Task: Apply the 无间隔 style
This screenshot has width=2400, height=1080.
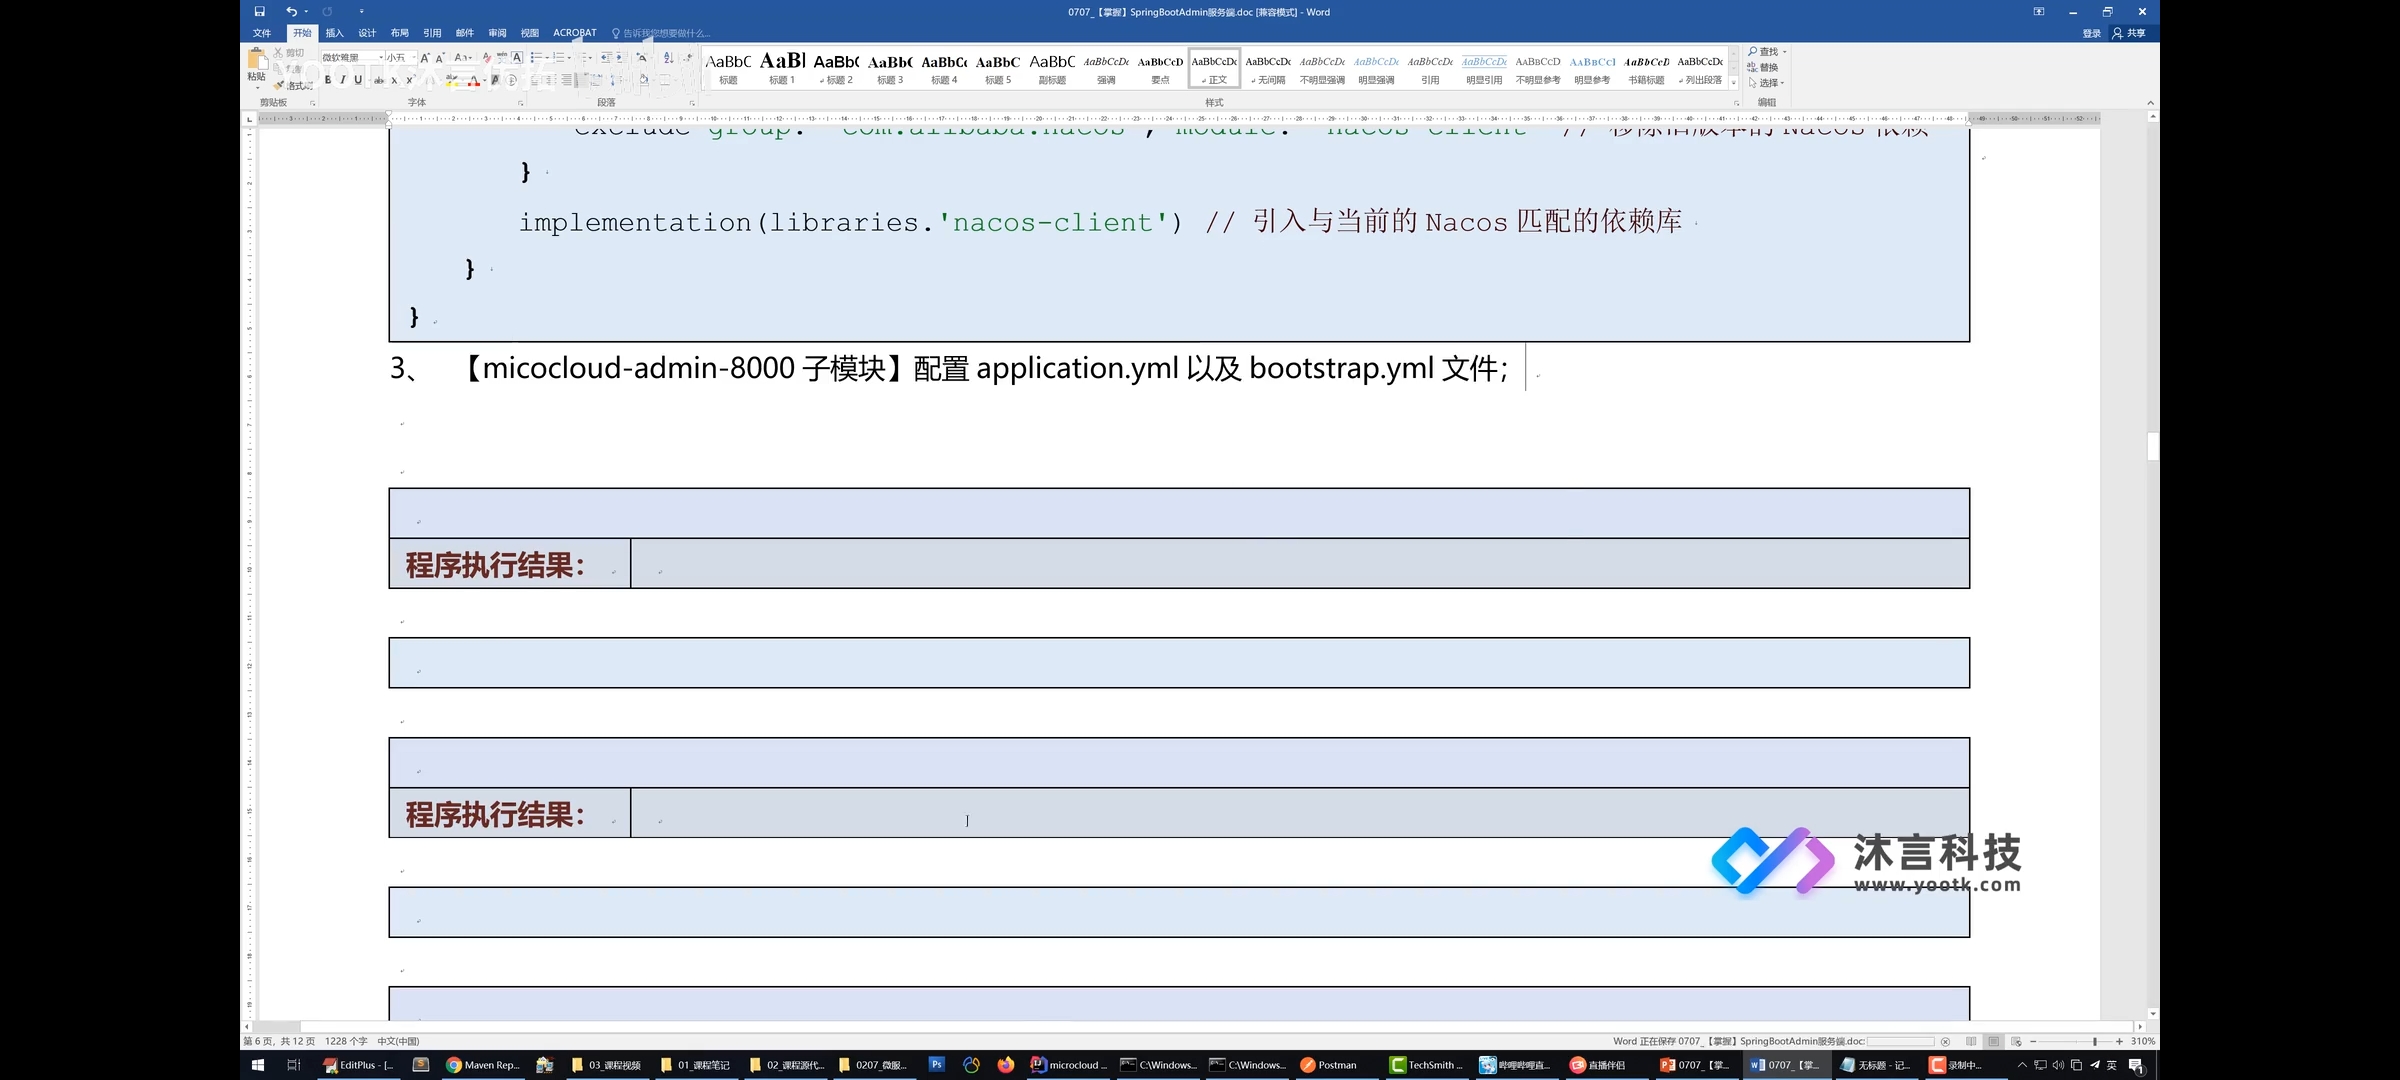Action: point(1268,68)
